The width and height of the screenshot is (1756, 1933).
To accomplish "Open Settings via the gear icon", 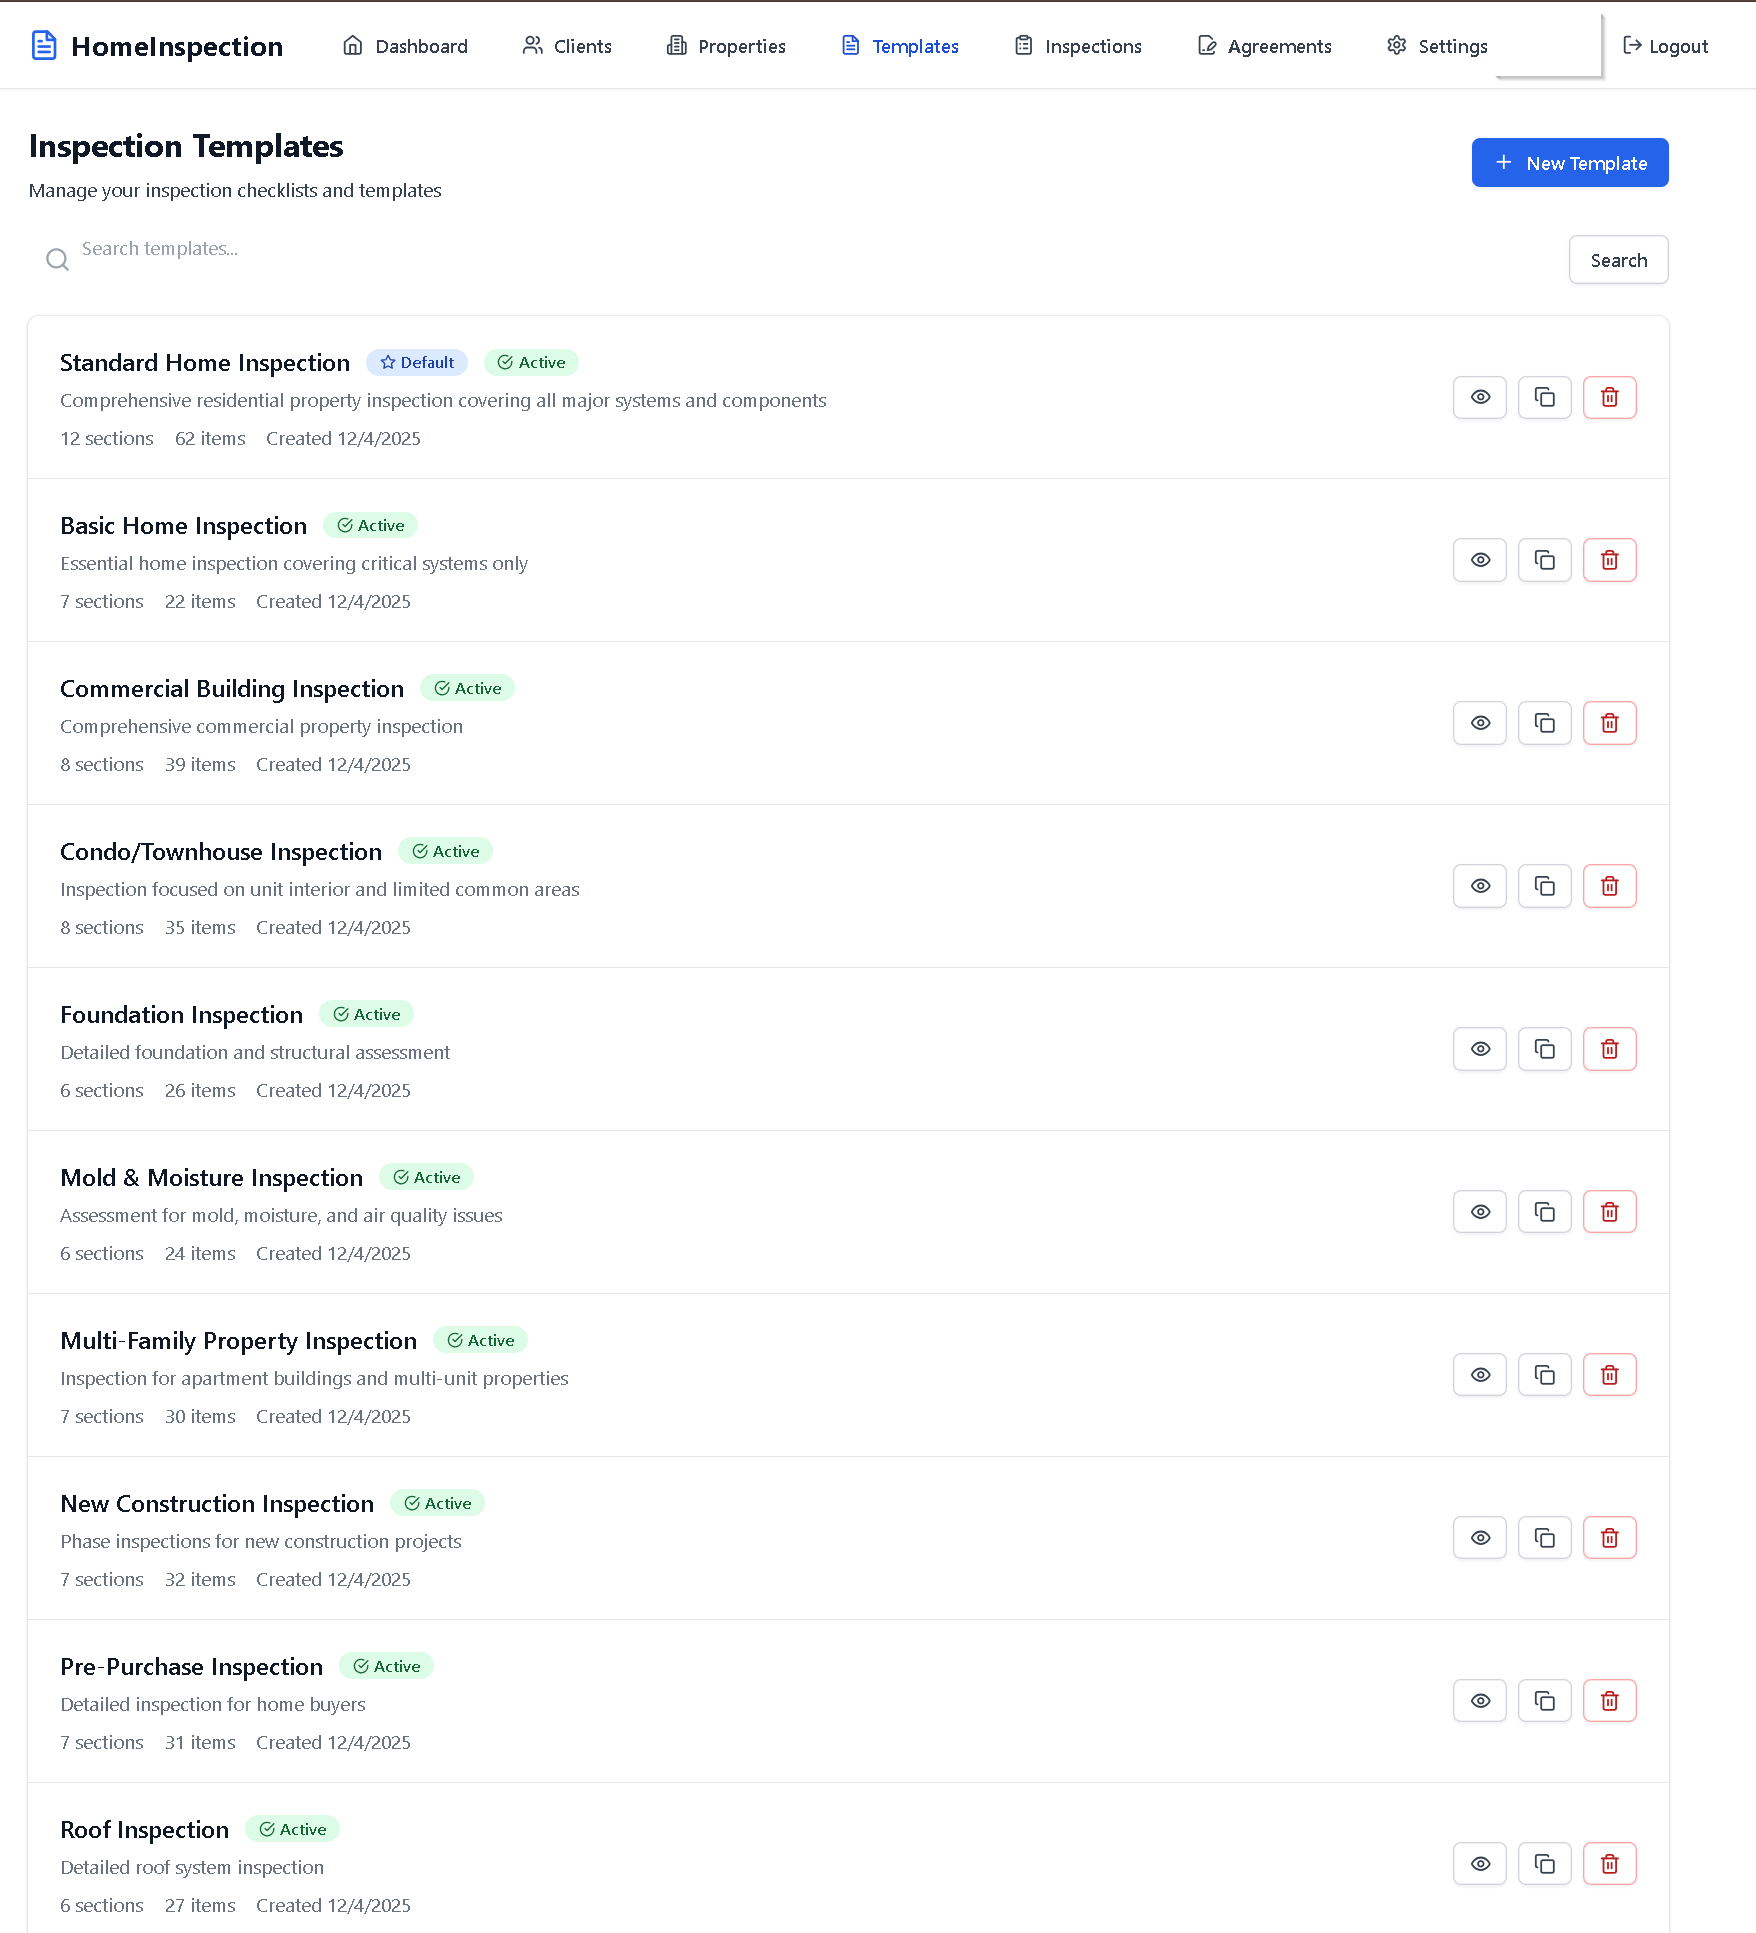I will tap(1396, 45).
